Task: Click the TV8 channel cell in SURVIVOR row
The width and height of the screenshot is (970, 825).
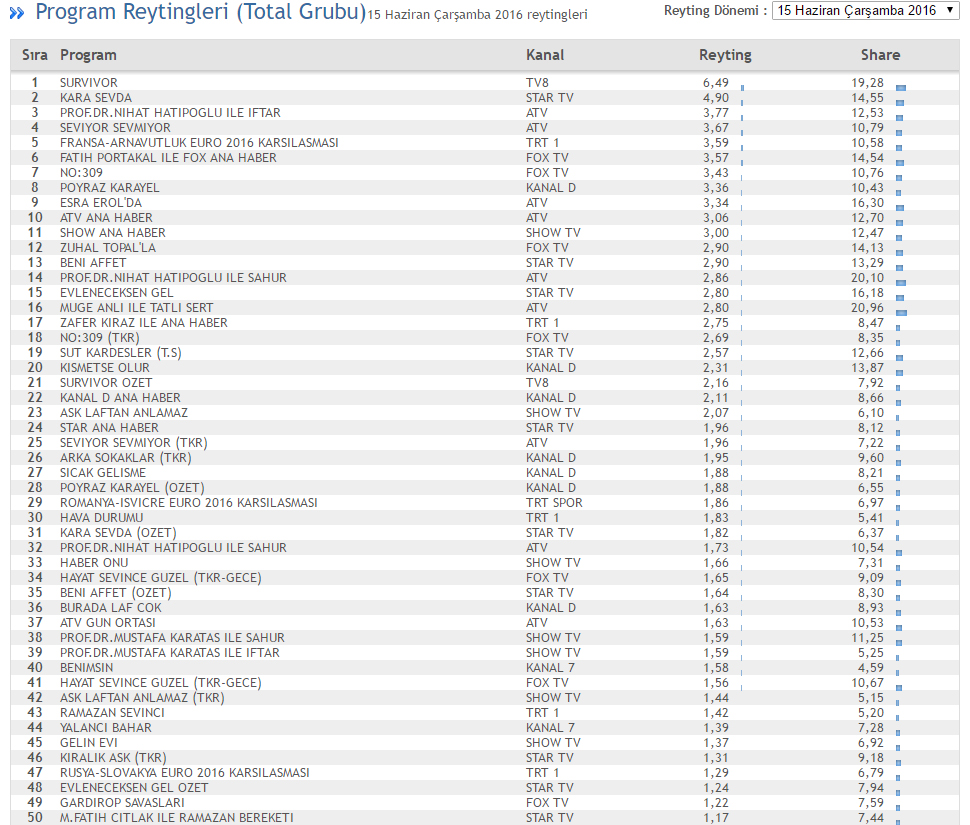Action: [x=538, y=83]
